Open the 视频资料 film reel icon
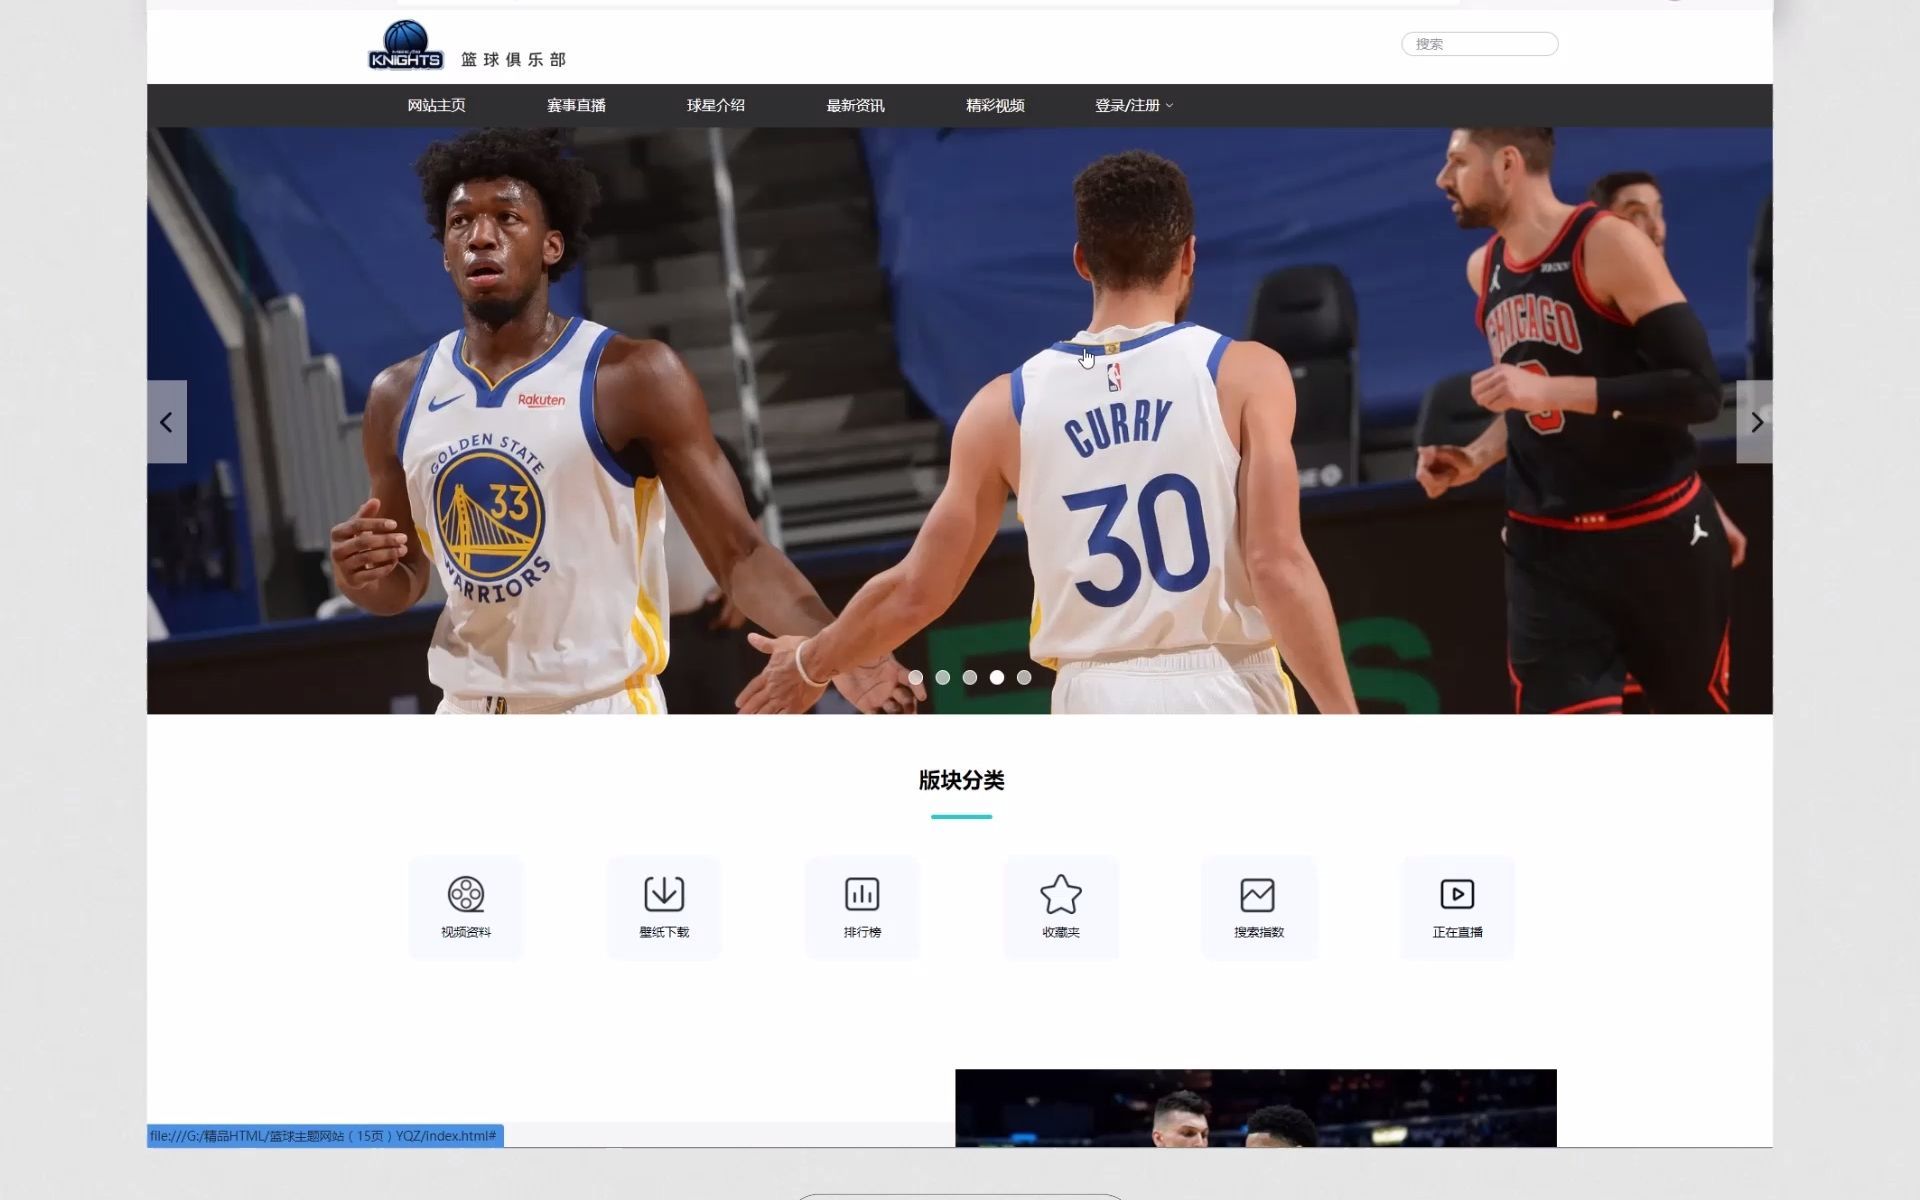Image resolution: width=1920 pixels, height=1200 pixels. [x=466, y=894]
